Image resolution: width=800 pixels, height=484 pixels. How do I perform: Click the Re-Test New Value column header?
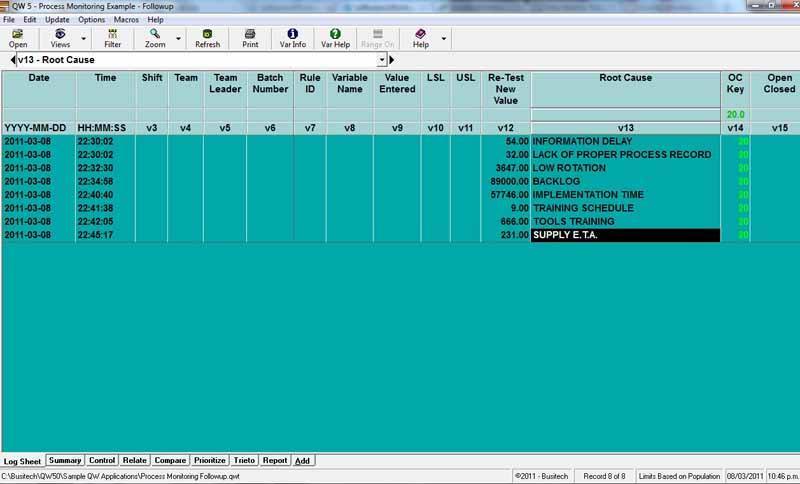coord(506,89)
